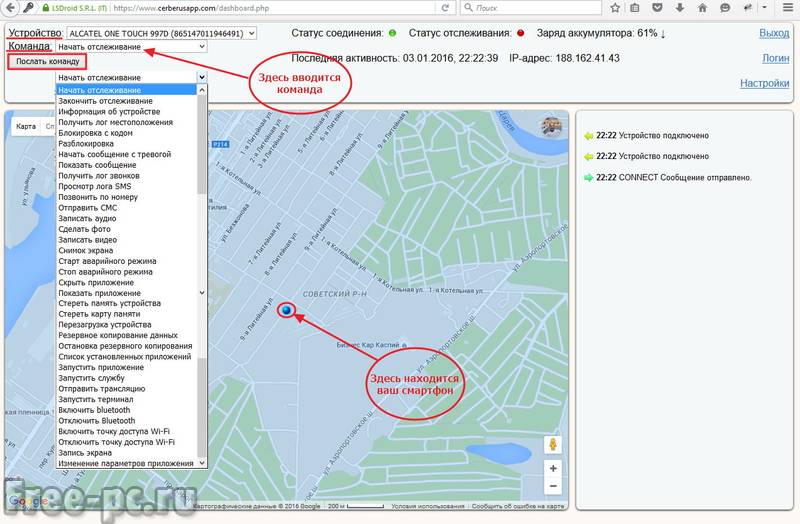Click the magnifier icon in the search box

point(468,8)
